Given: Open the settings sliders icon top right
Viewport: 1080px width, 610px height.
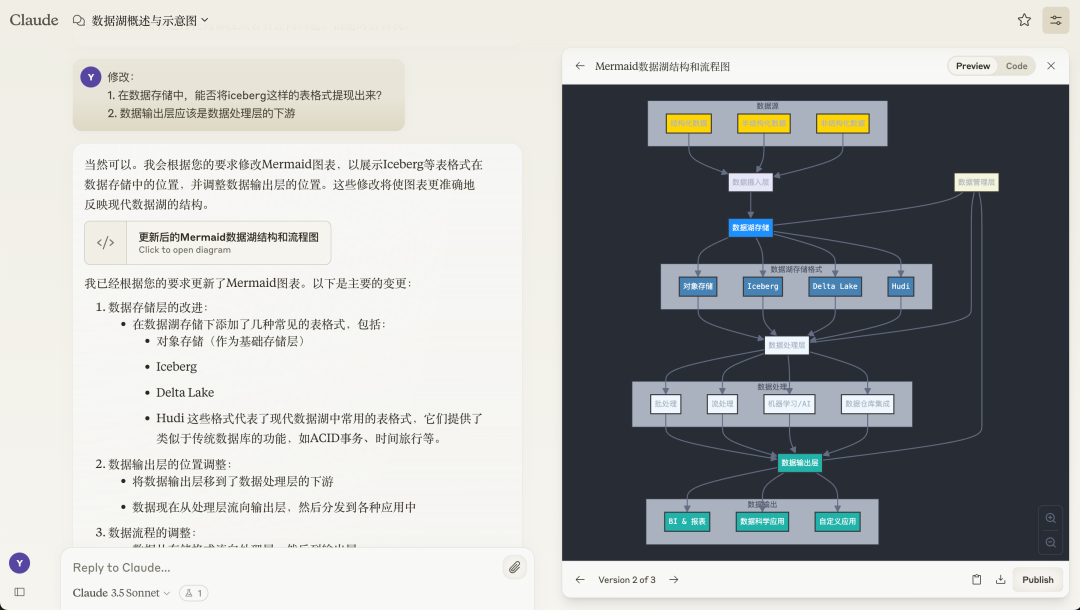Looking at the screenshot, I should pyautogui.click(x=1056, y=20).
